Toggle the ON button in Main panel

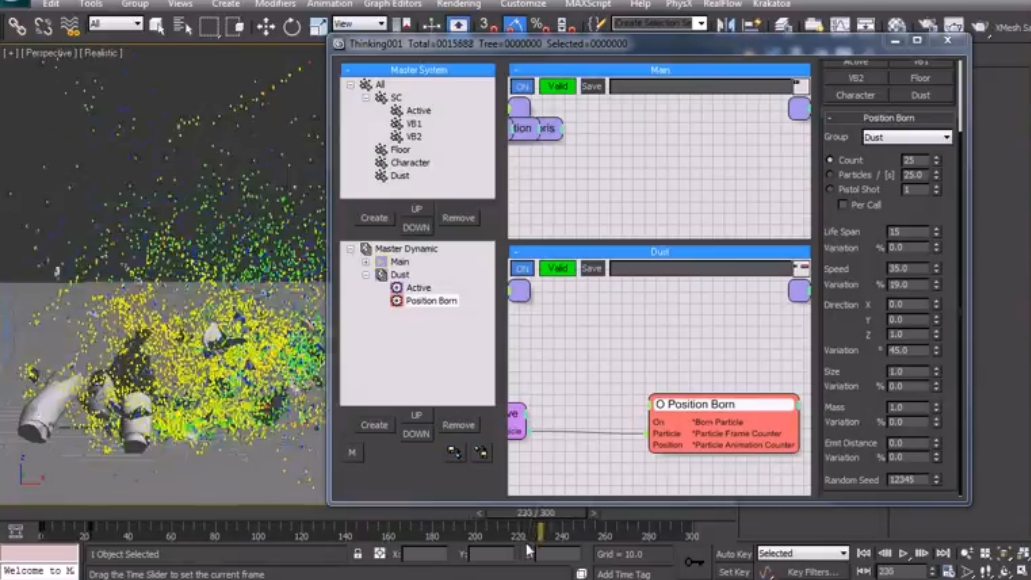coord(522,86)
